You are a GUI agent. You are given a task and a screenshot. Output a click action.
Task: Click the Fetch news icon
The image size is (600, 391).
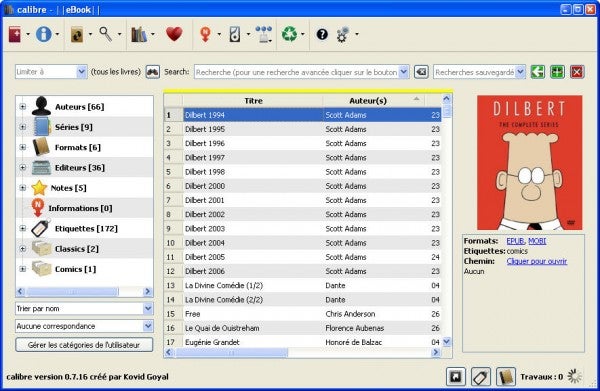point(205,34)
